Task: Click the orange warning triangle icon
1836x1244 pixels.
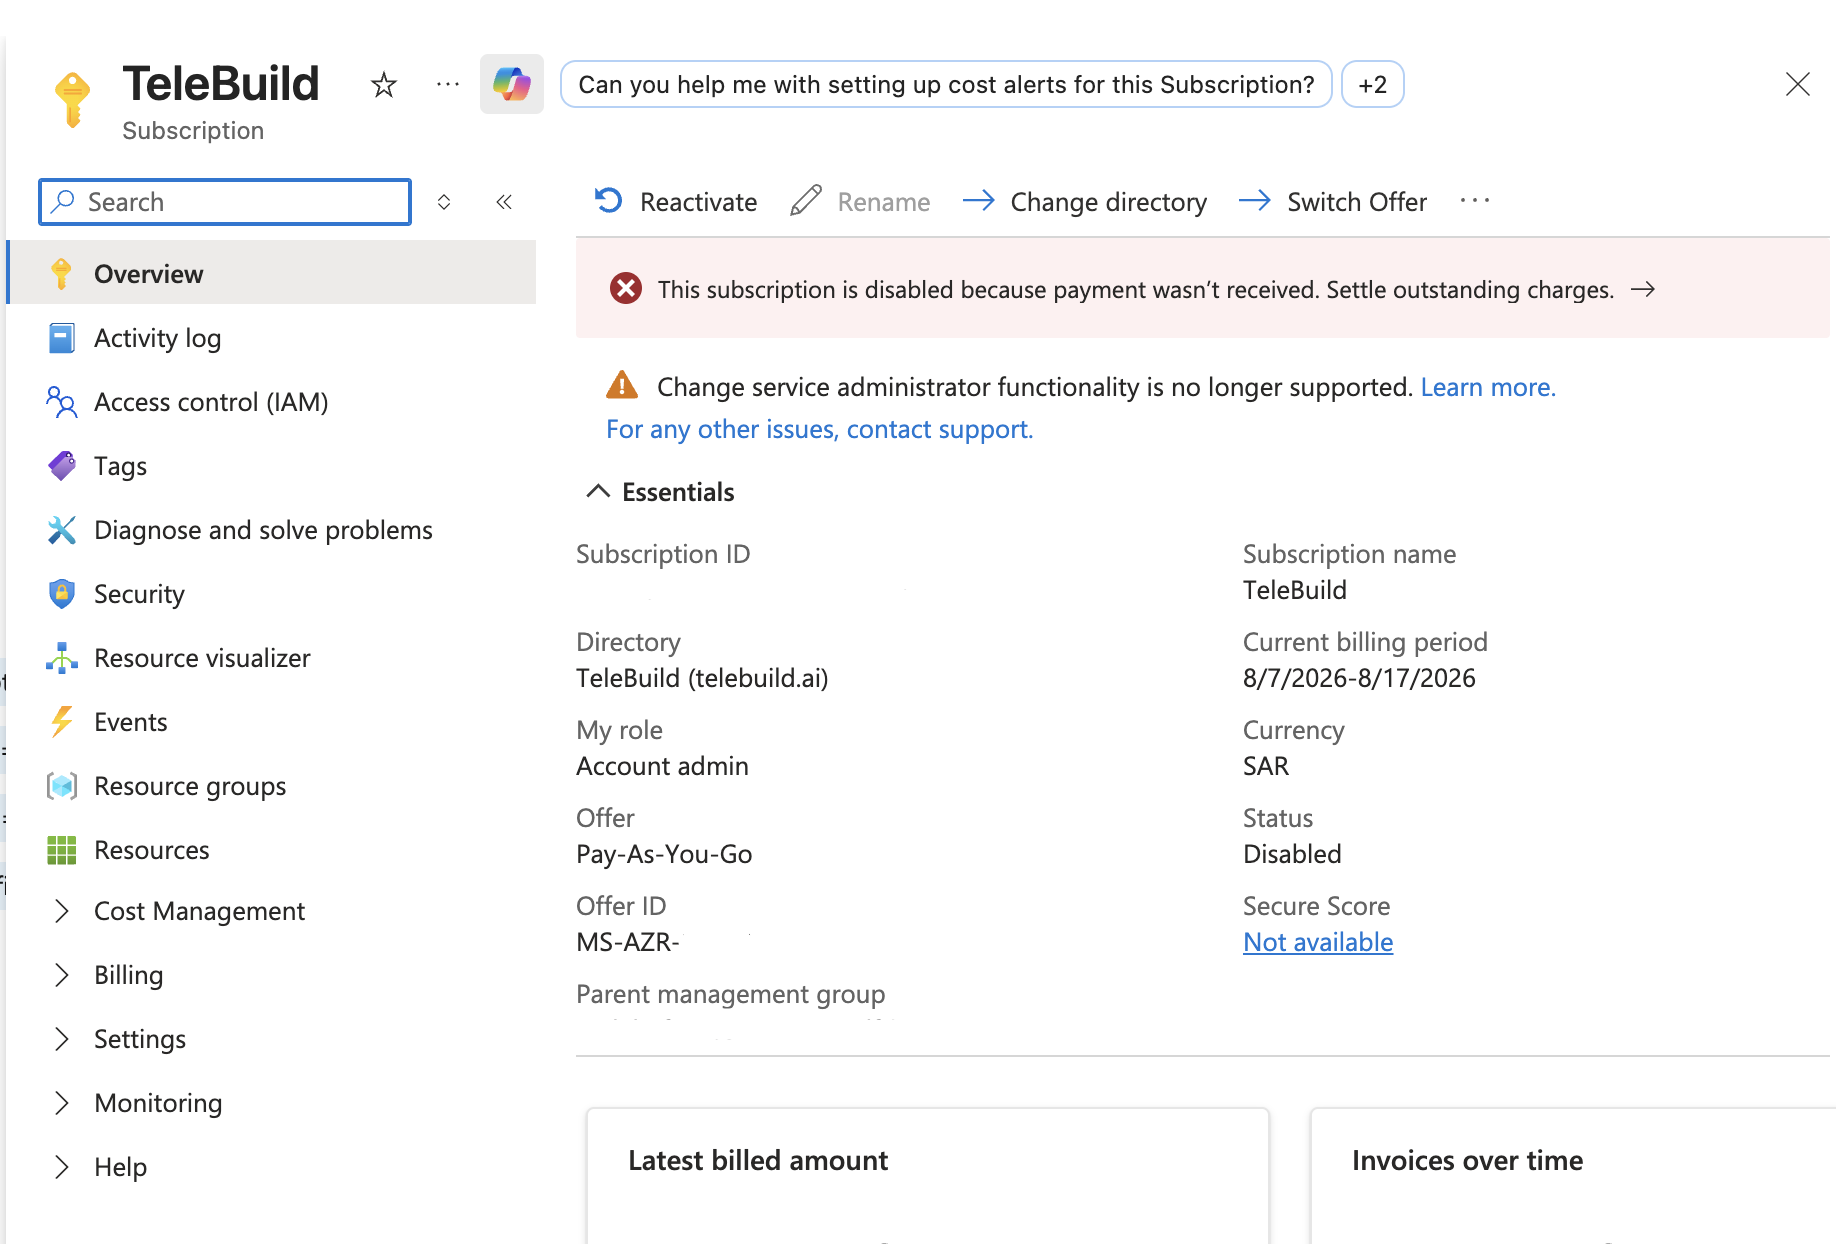Action: click(x=622, y=385)
